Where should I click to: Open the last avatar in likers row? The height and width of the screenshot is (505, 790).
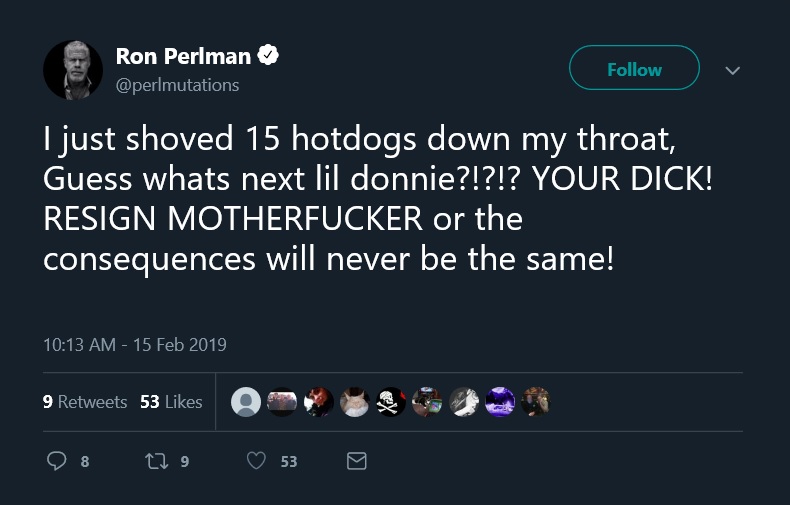tap(536, 402)
